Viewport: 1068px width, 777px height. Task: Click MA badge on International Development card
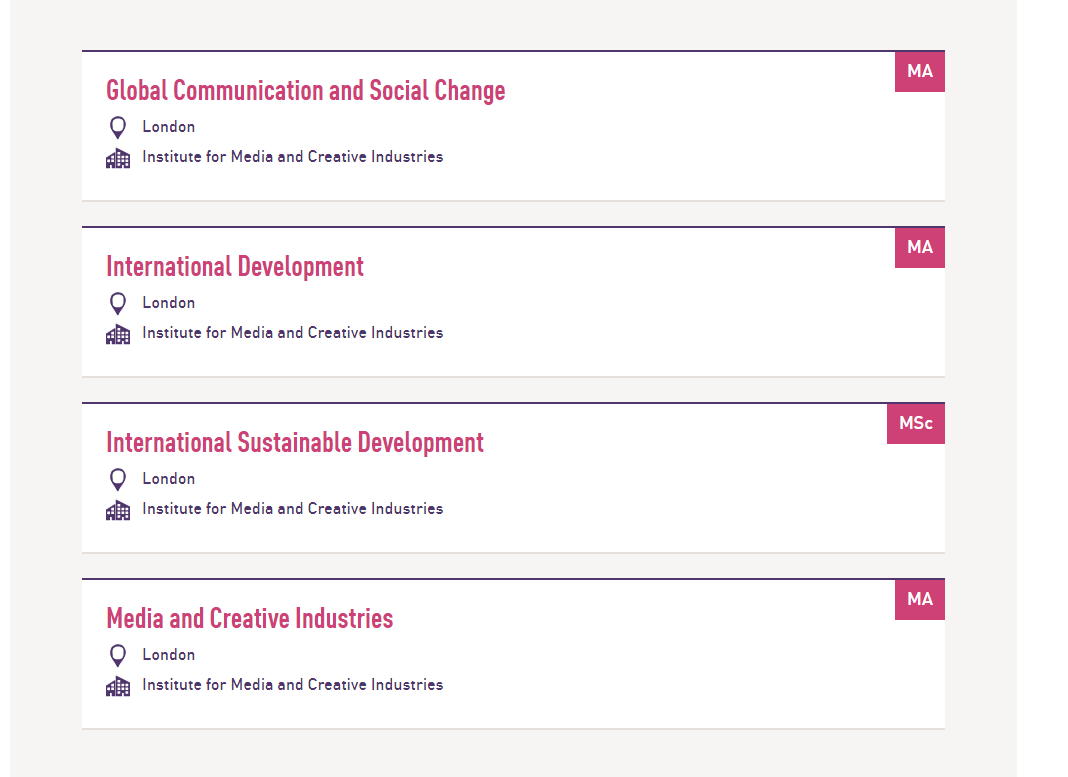(x=919, y=248)
